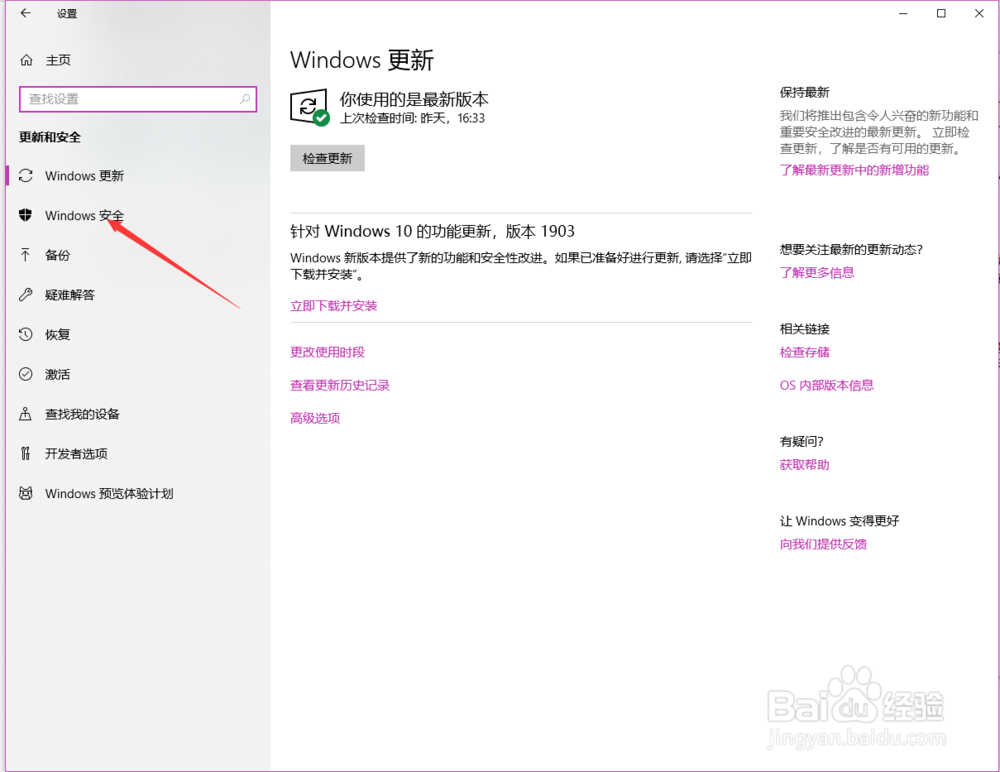Click 了解更多信息 link
The height and width of the screenshot is (772, 1000).
[817, 272]
